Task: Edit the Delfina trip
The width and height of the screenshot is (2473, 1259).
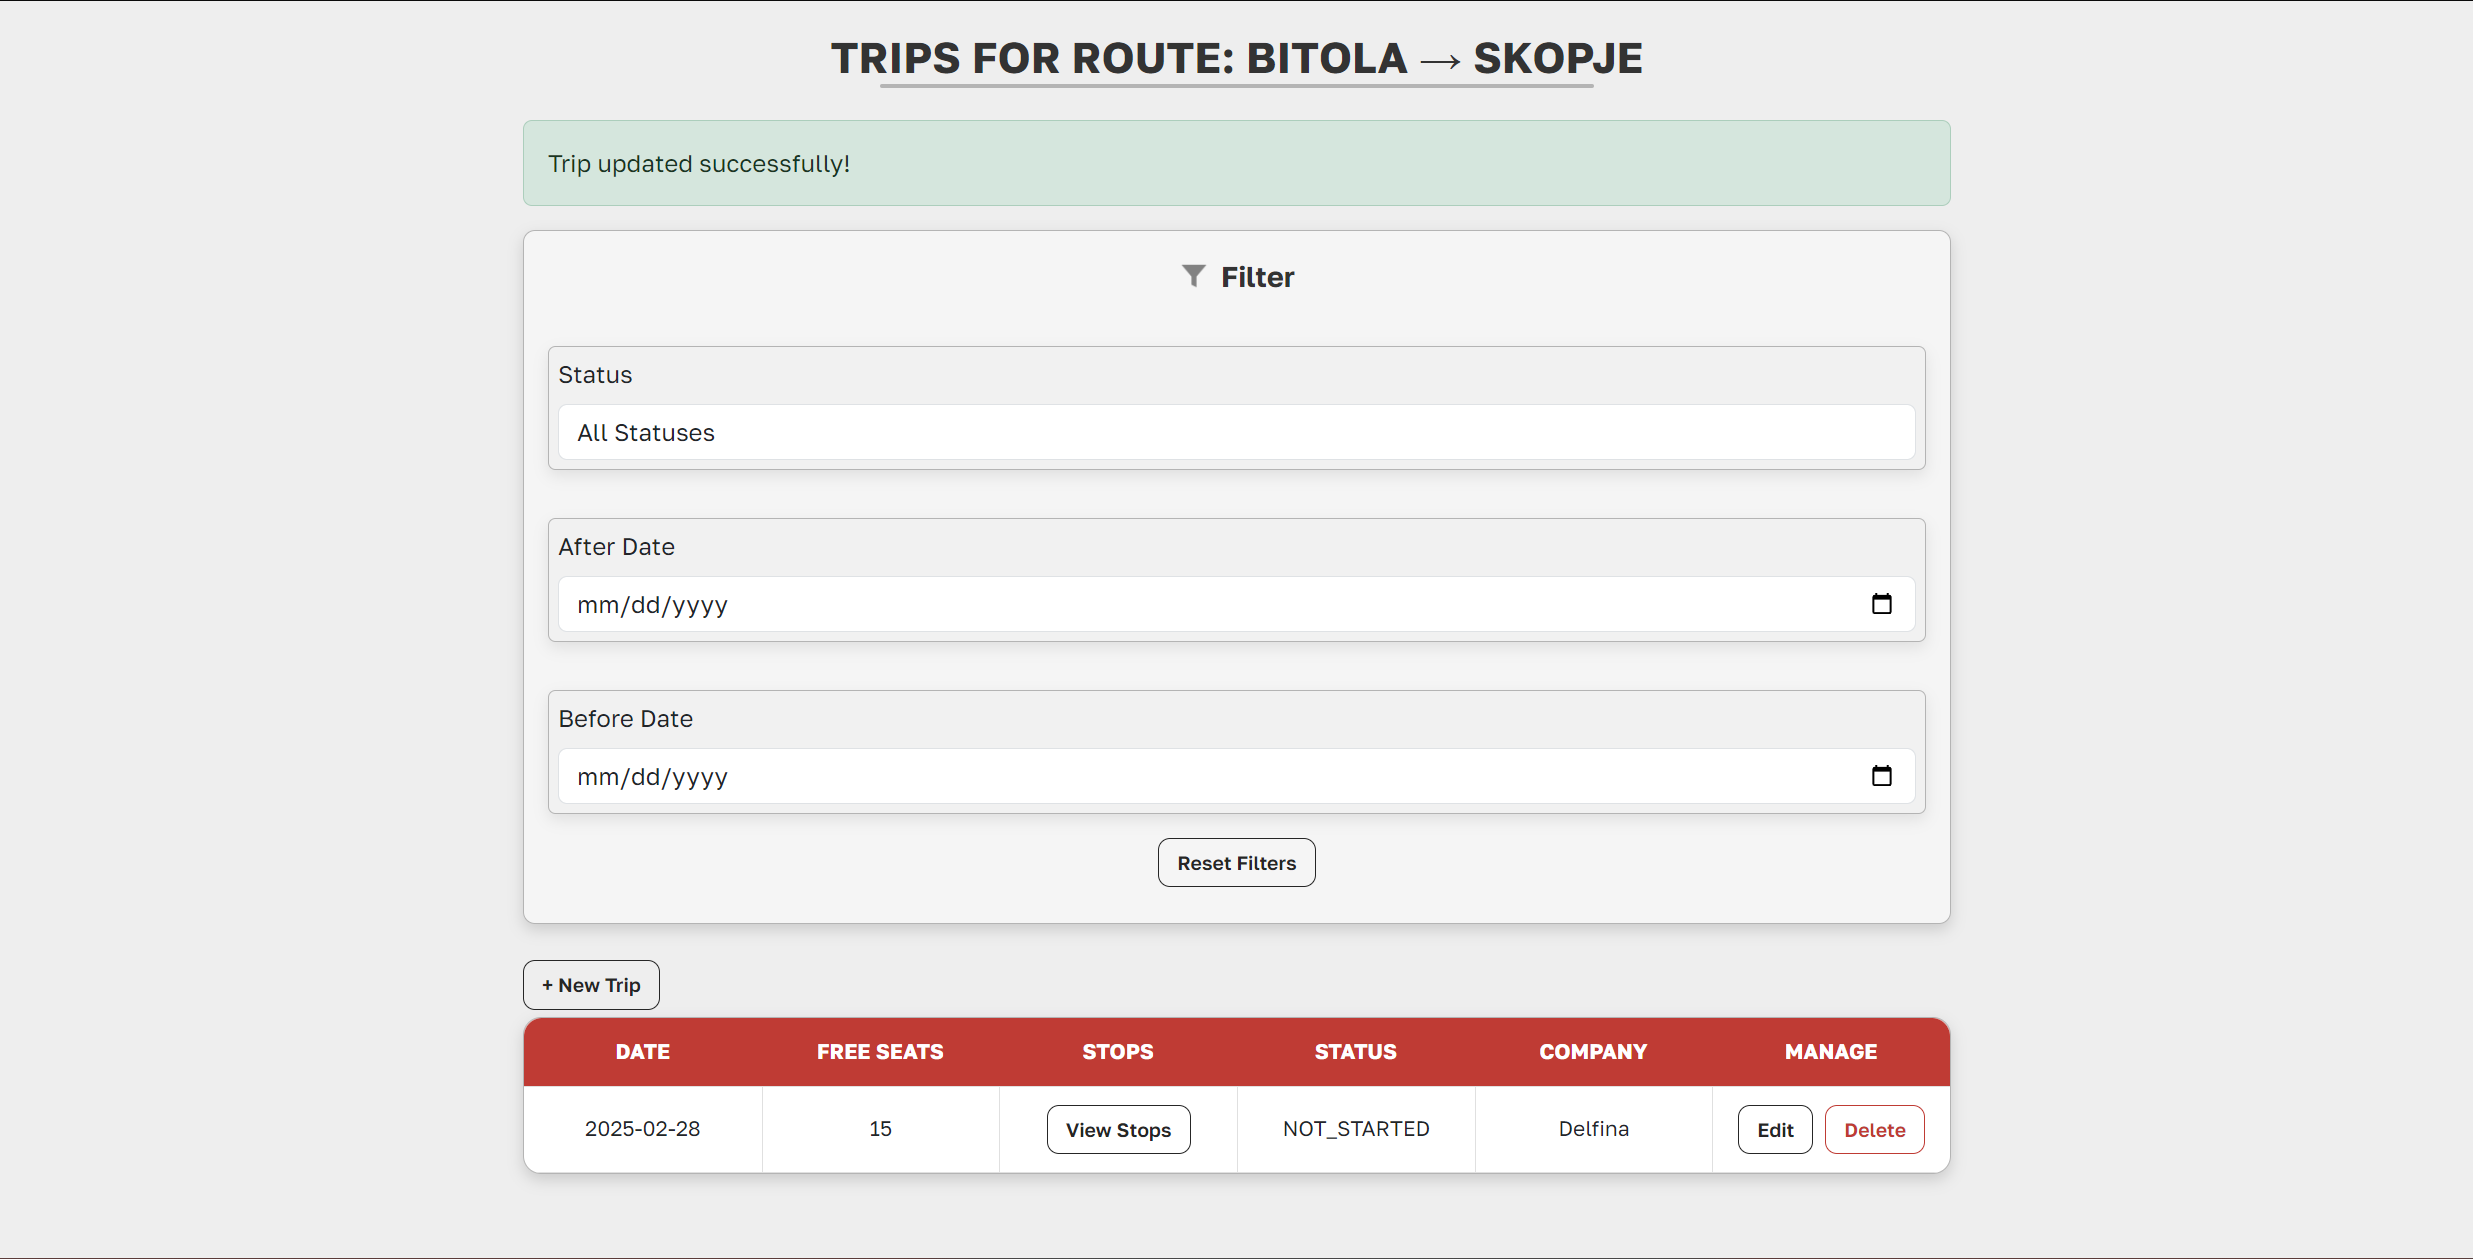Action: 1774,1129
